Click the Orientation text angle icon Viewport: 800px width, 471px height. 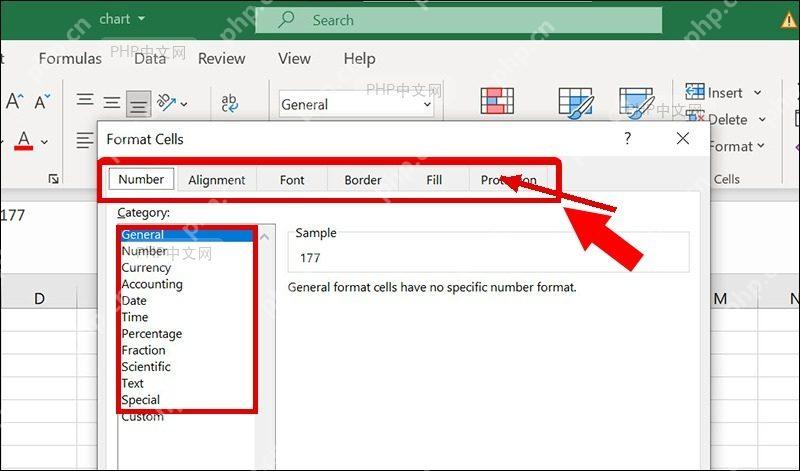coord(166,103)
